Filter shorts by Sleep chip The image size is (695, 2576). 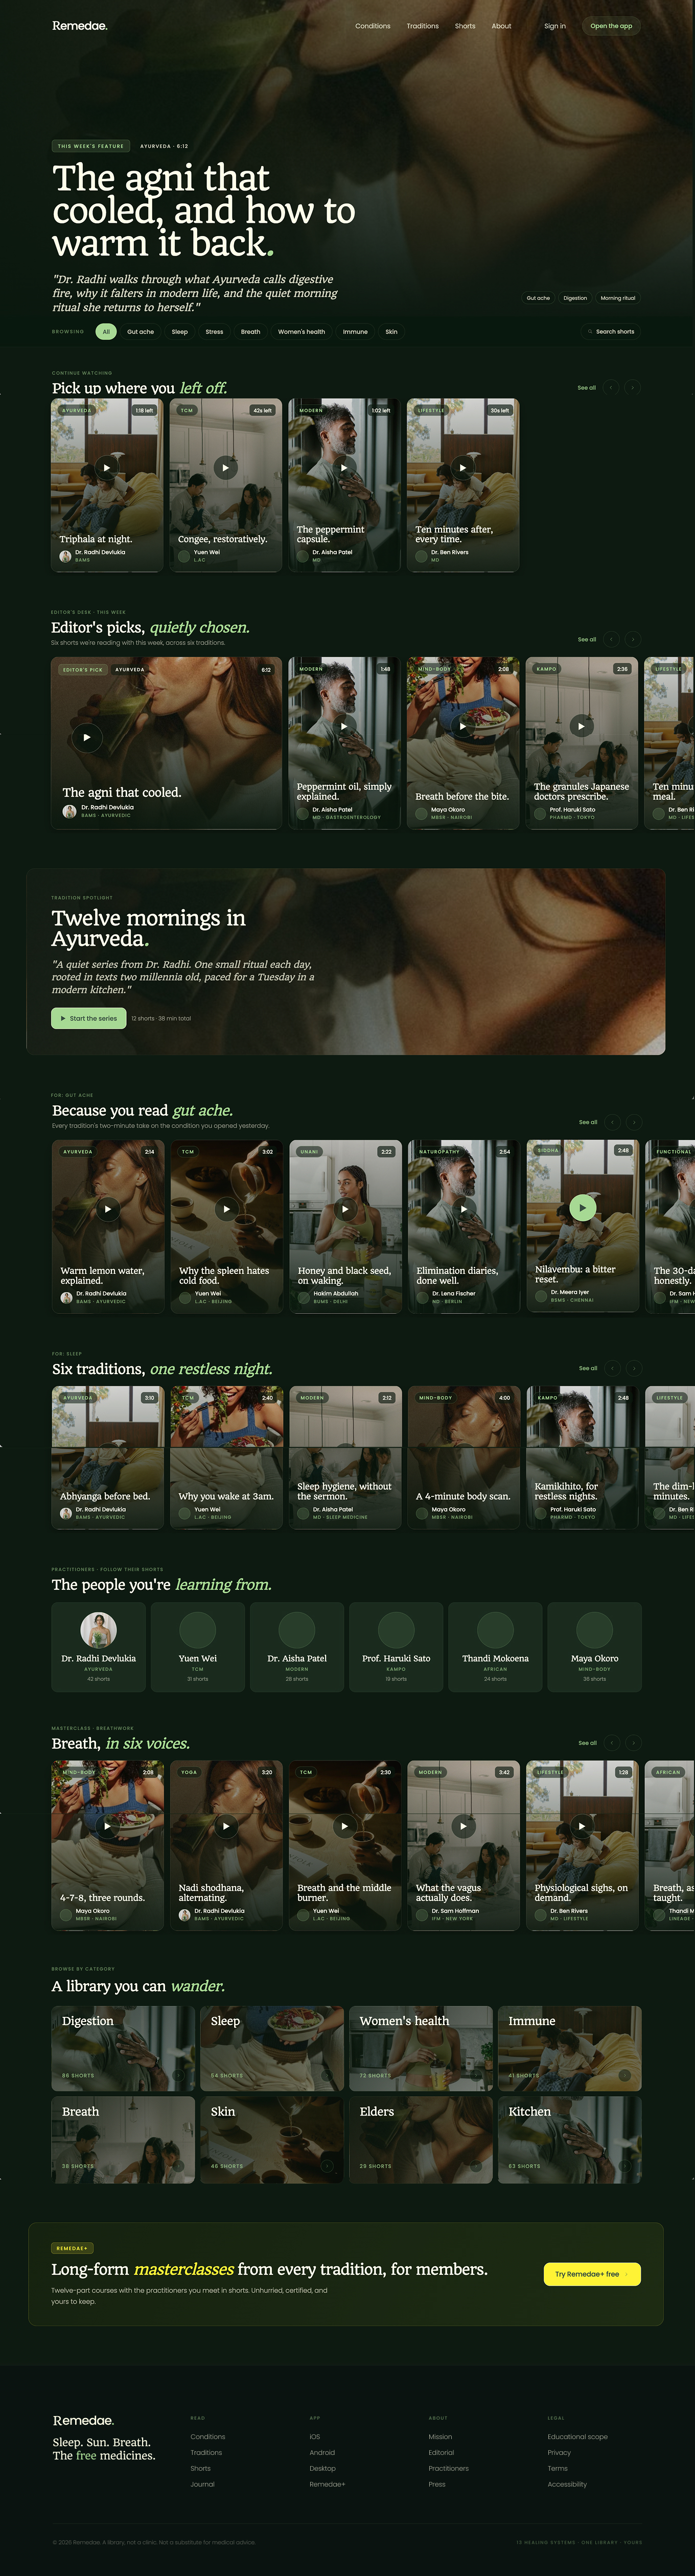180,331
